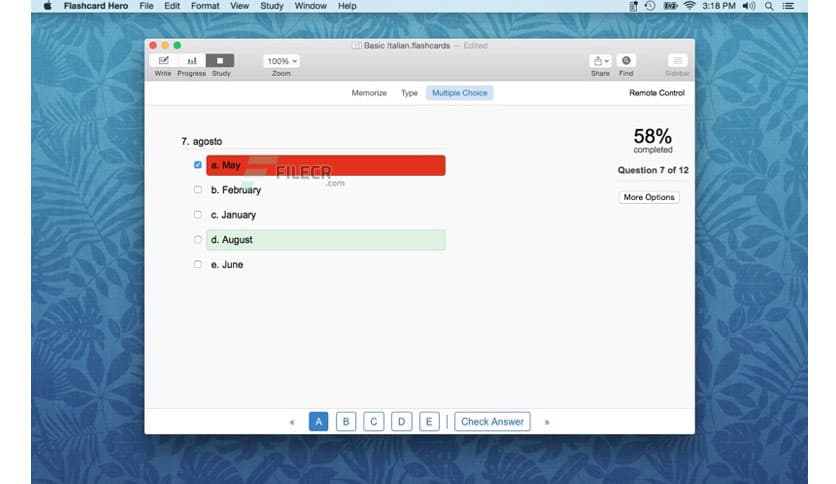
Task: Uncheck the checkbox for a. May
Action: [198, 165]
